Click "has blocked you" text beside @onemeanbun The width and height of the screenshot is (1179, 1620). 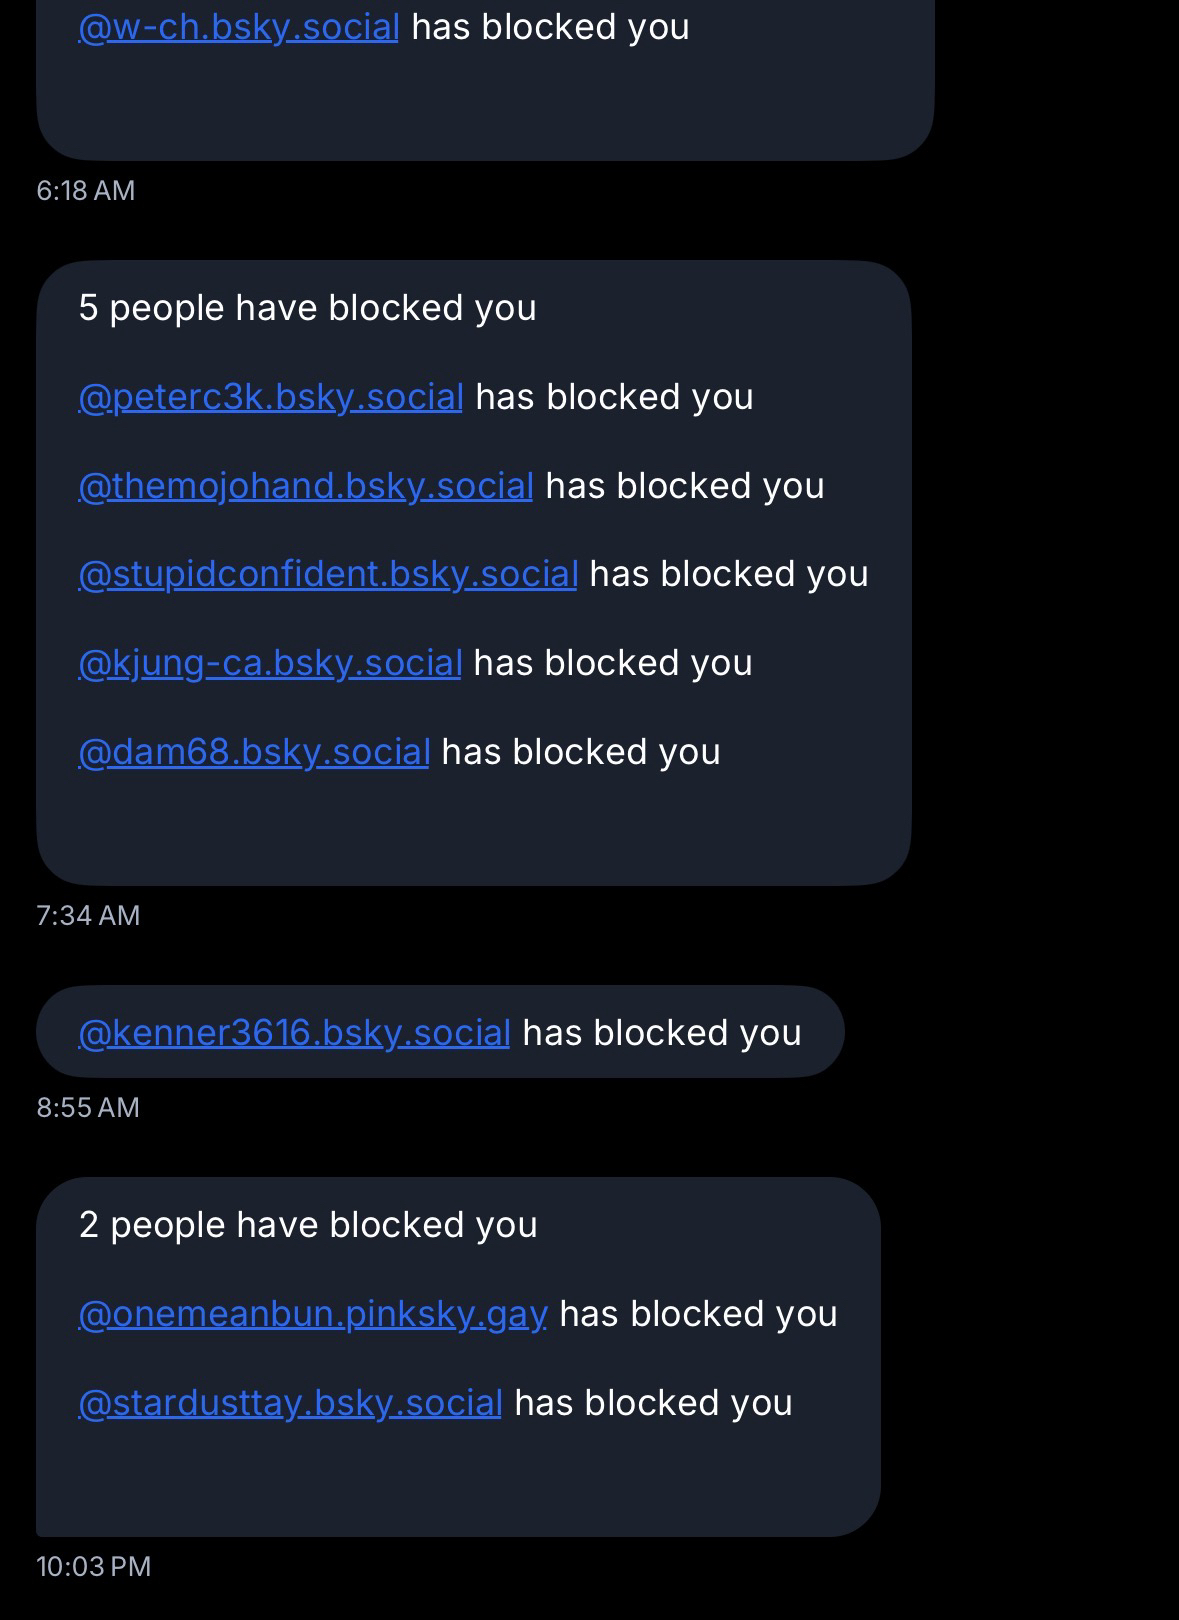click(x=698, y=1314)
